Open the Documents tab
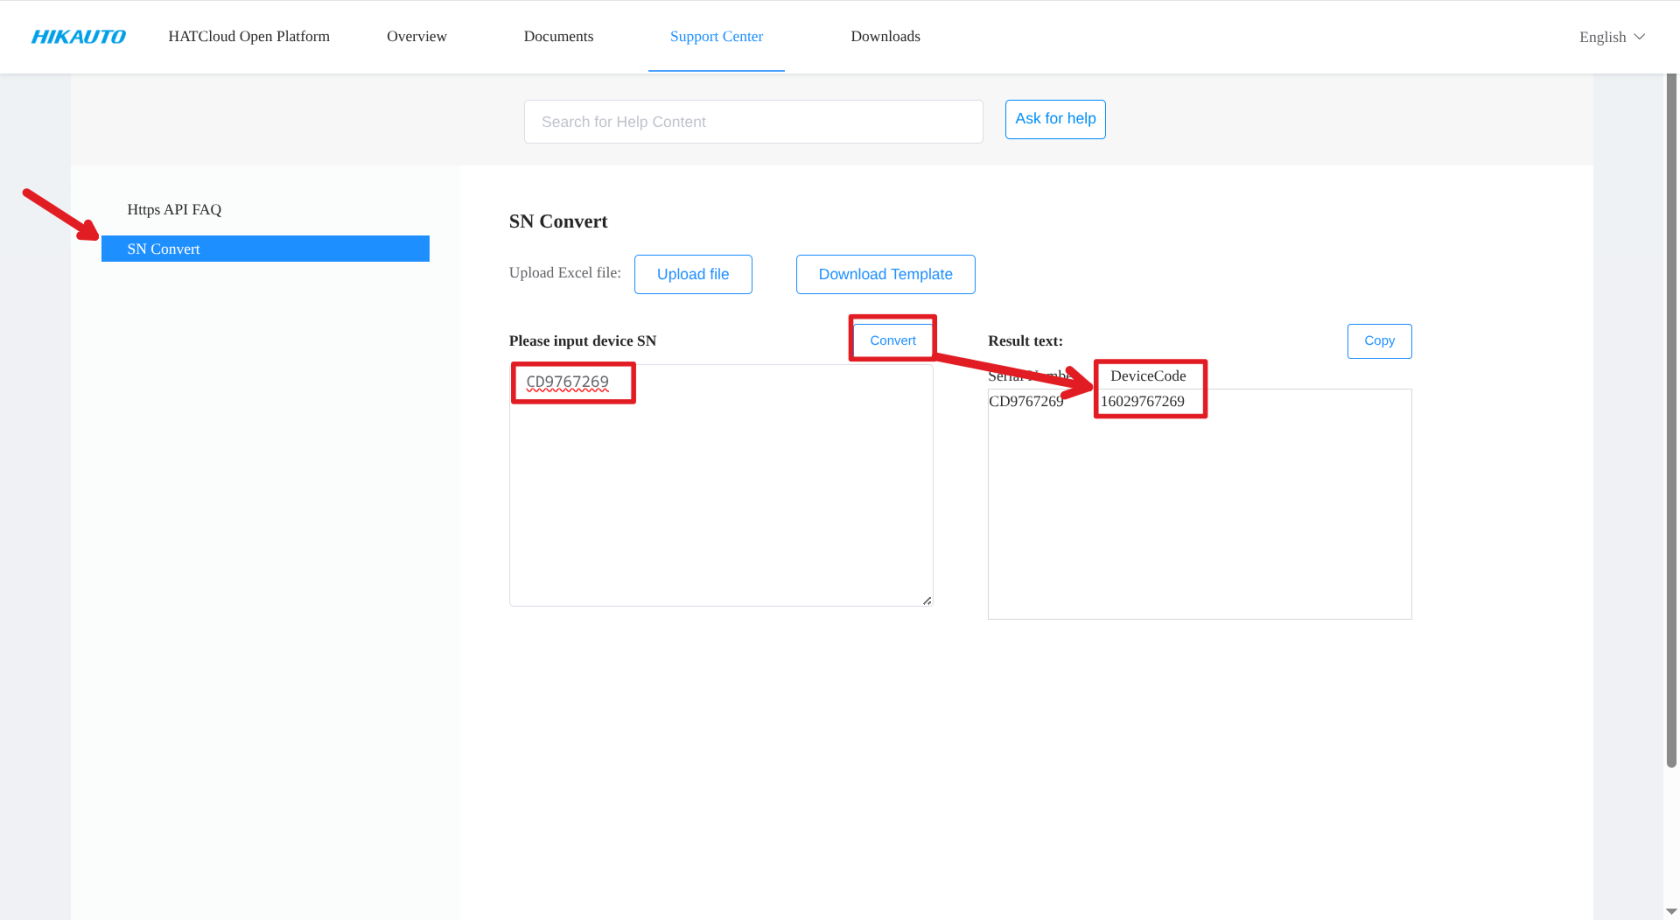This screenshot has width=1680, height=920. pyautogui.click(x=558, y=36)
